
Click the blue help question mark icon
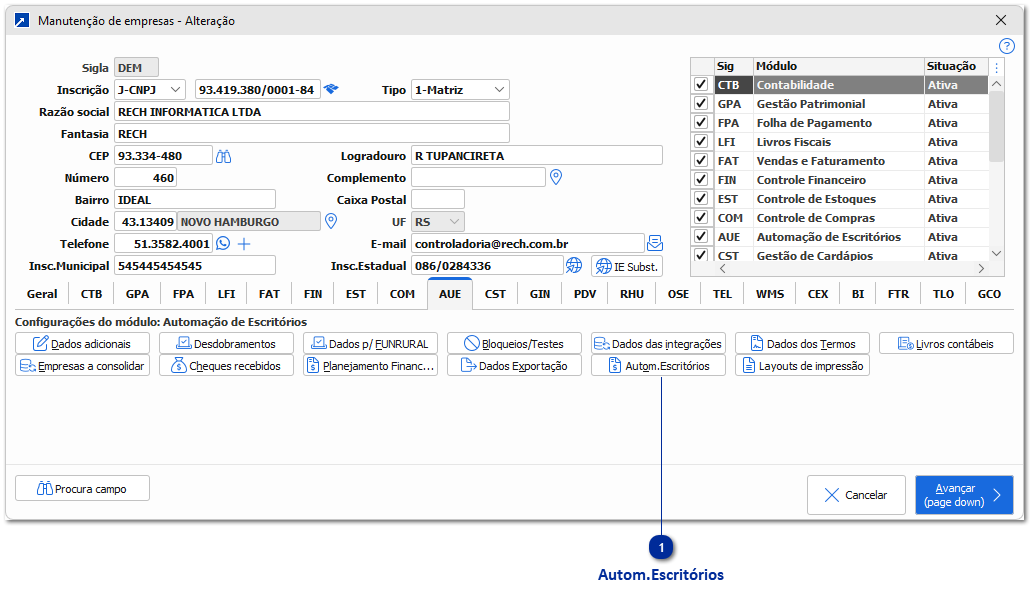[1007, 46]
